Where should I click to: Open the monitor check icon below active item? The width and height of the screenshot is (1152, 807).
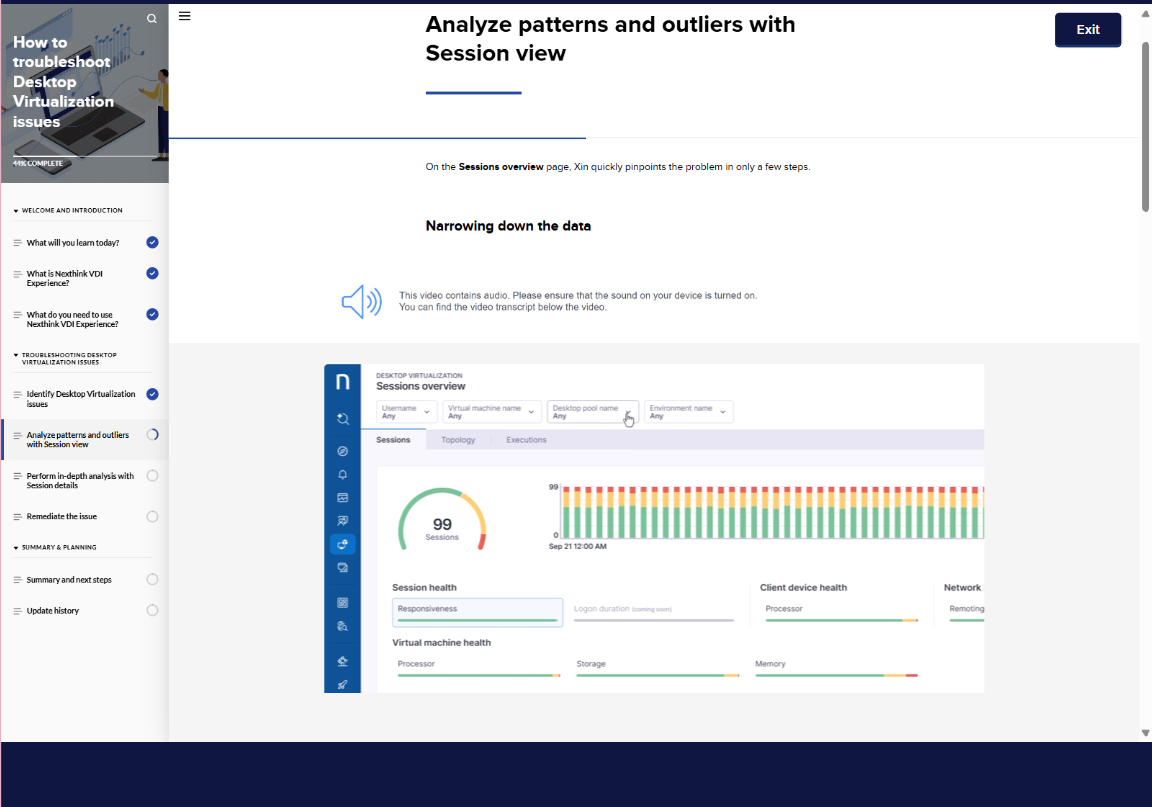tap(342, 567)
